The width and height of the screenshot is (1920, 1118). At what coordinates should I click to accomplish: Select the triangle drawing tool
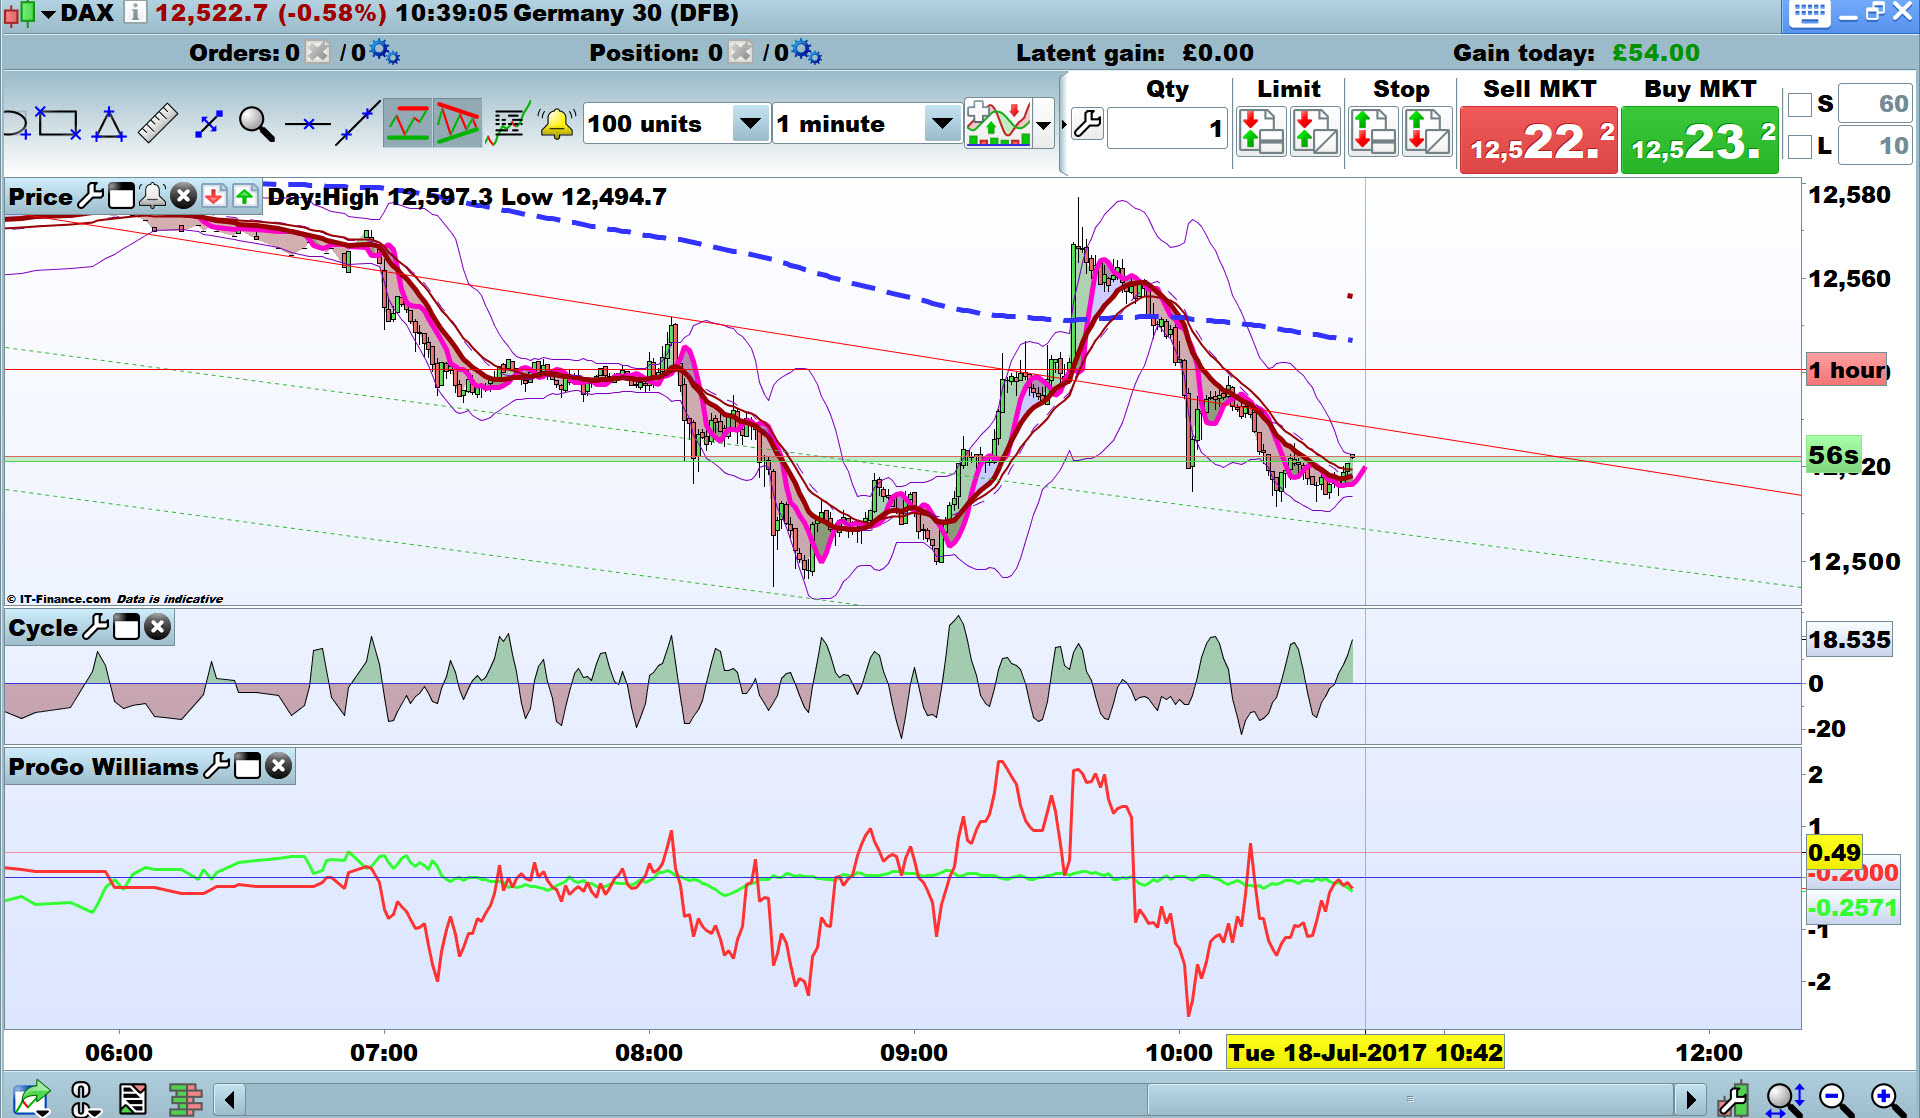[108, 124]
